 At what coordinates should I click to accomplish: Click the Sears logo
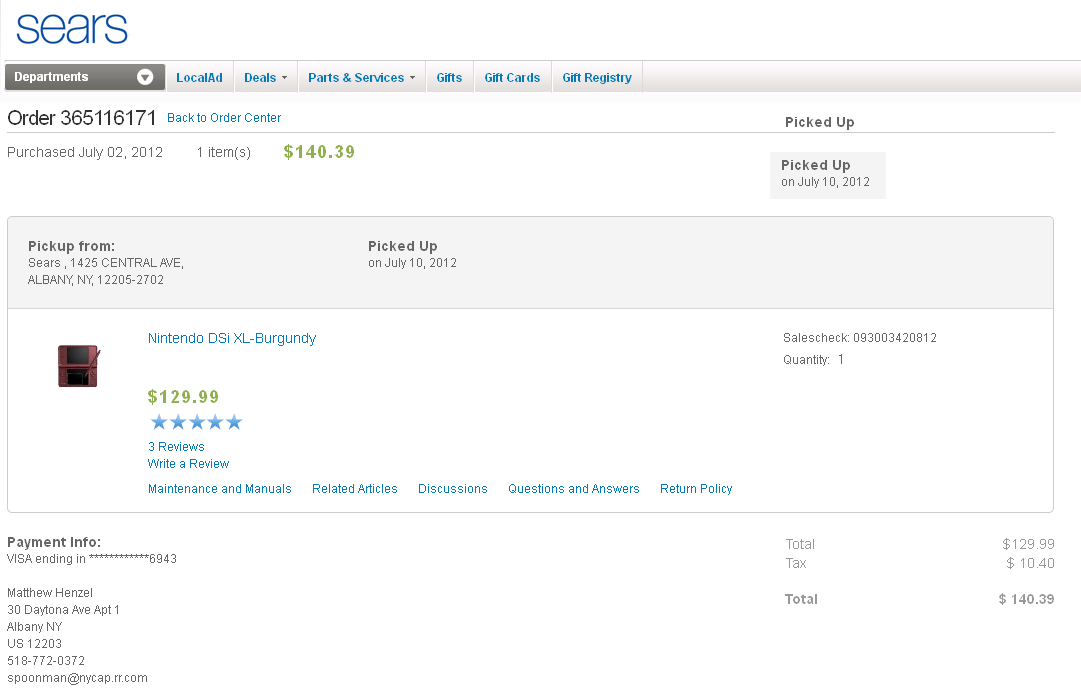(x=72, y=30)
